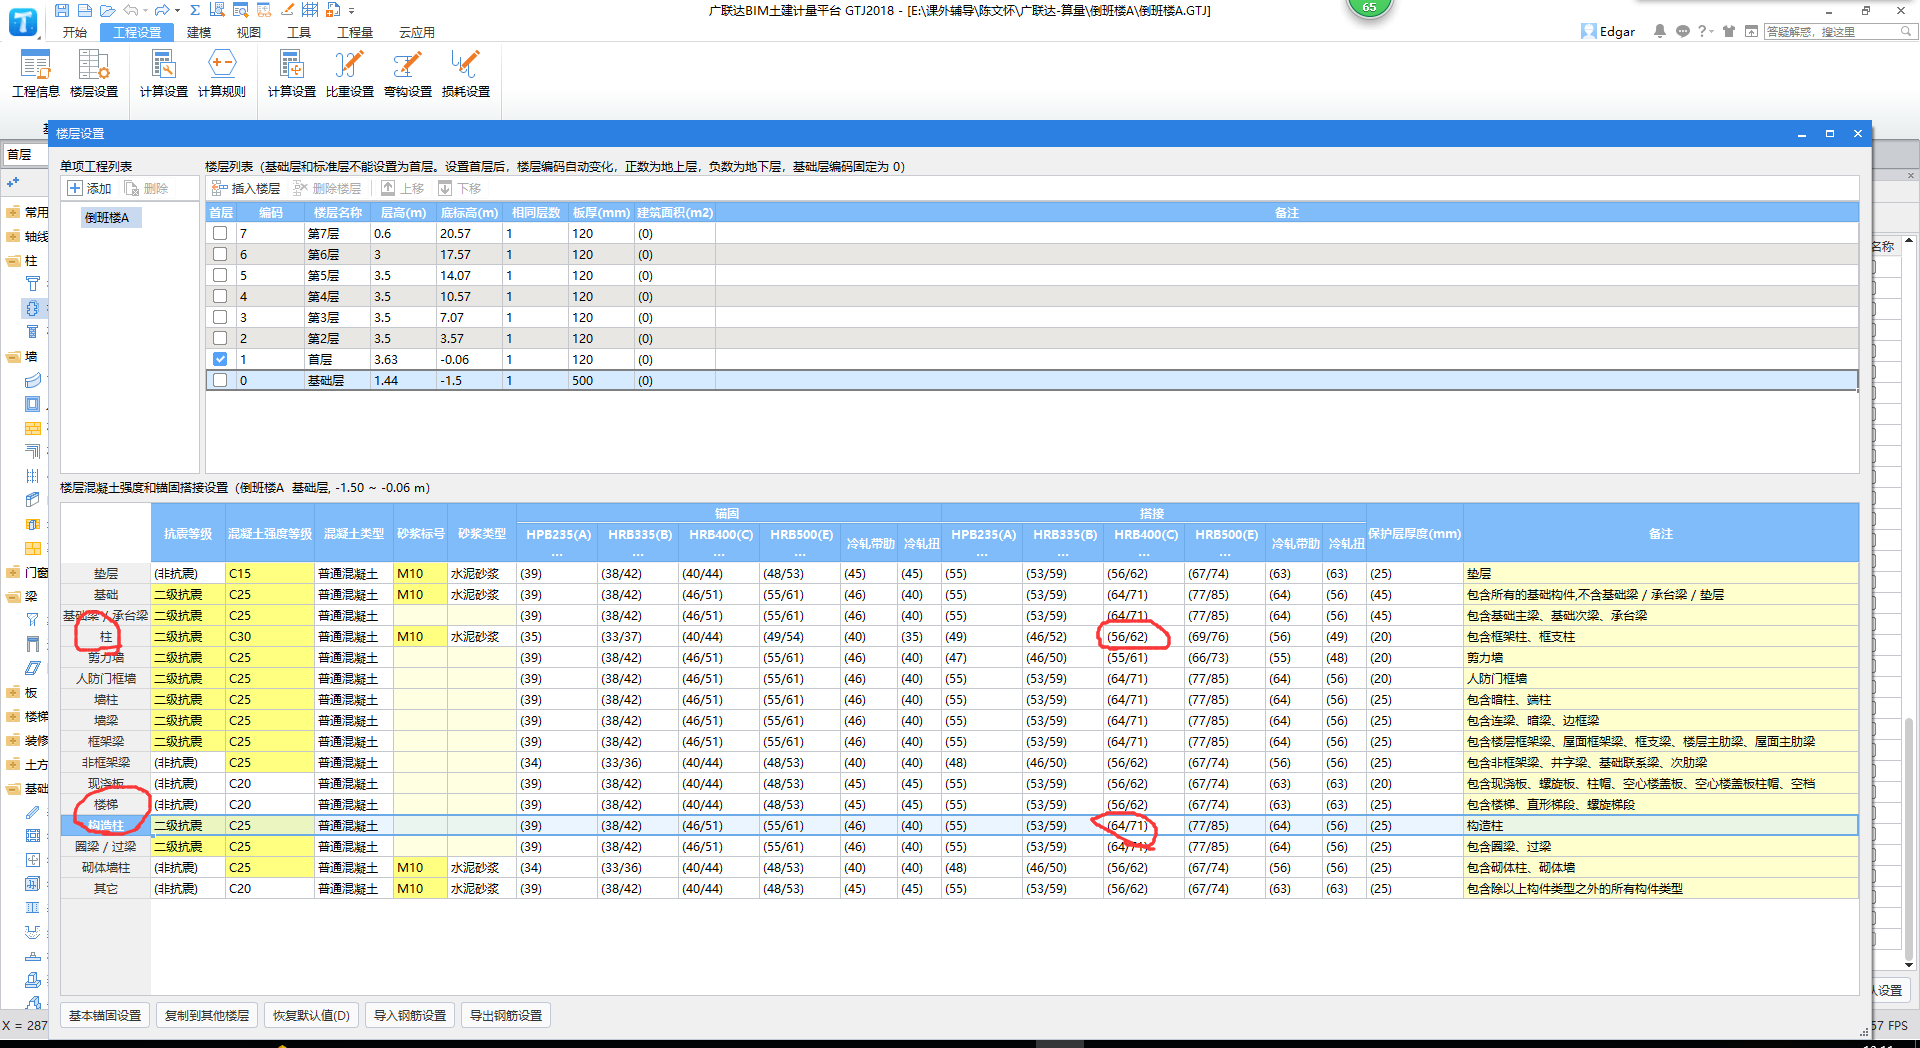Select the 构造柱 row header

point(106,825)
